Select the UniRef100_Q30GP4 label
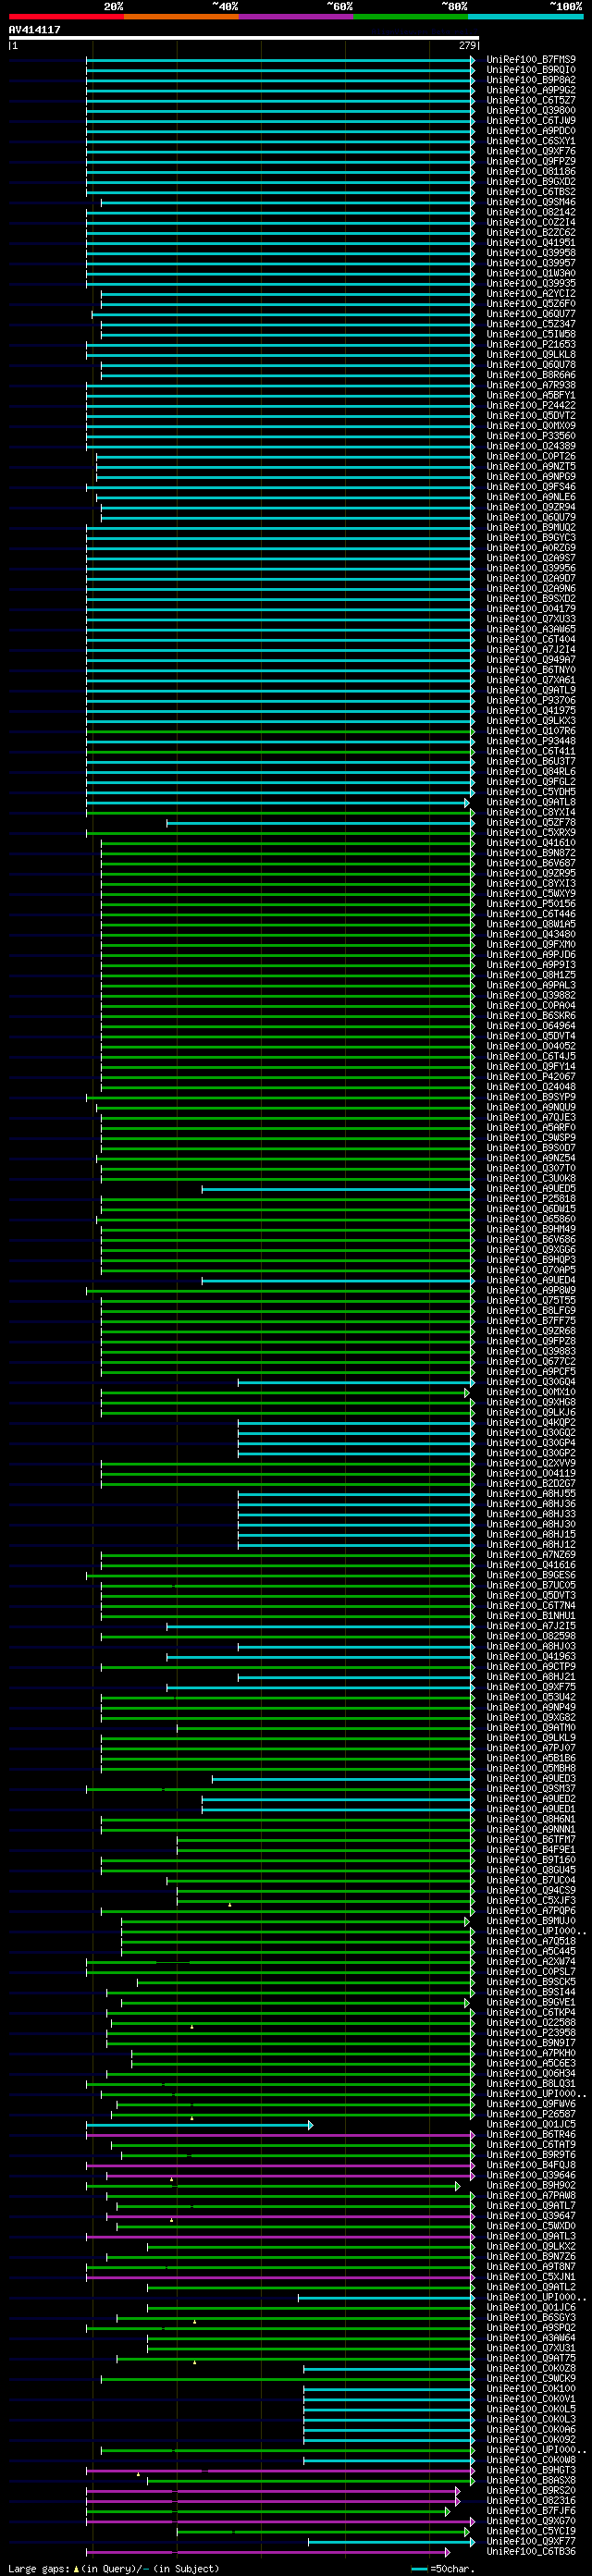The height and width of the screenshot is (2576, 592). [x=531, y=1443]
